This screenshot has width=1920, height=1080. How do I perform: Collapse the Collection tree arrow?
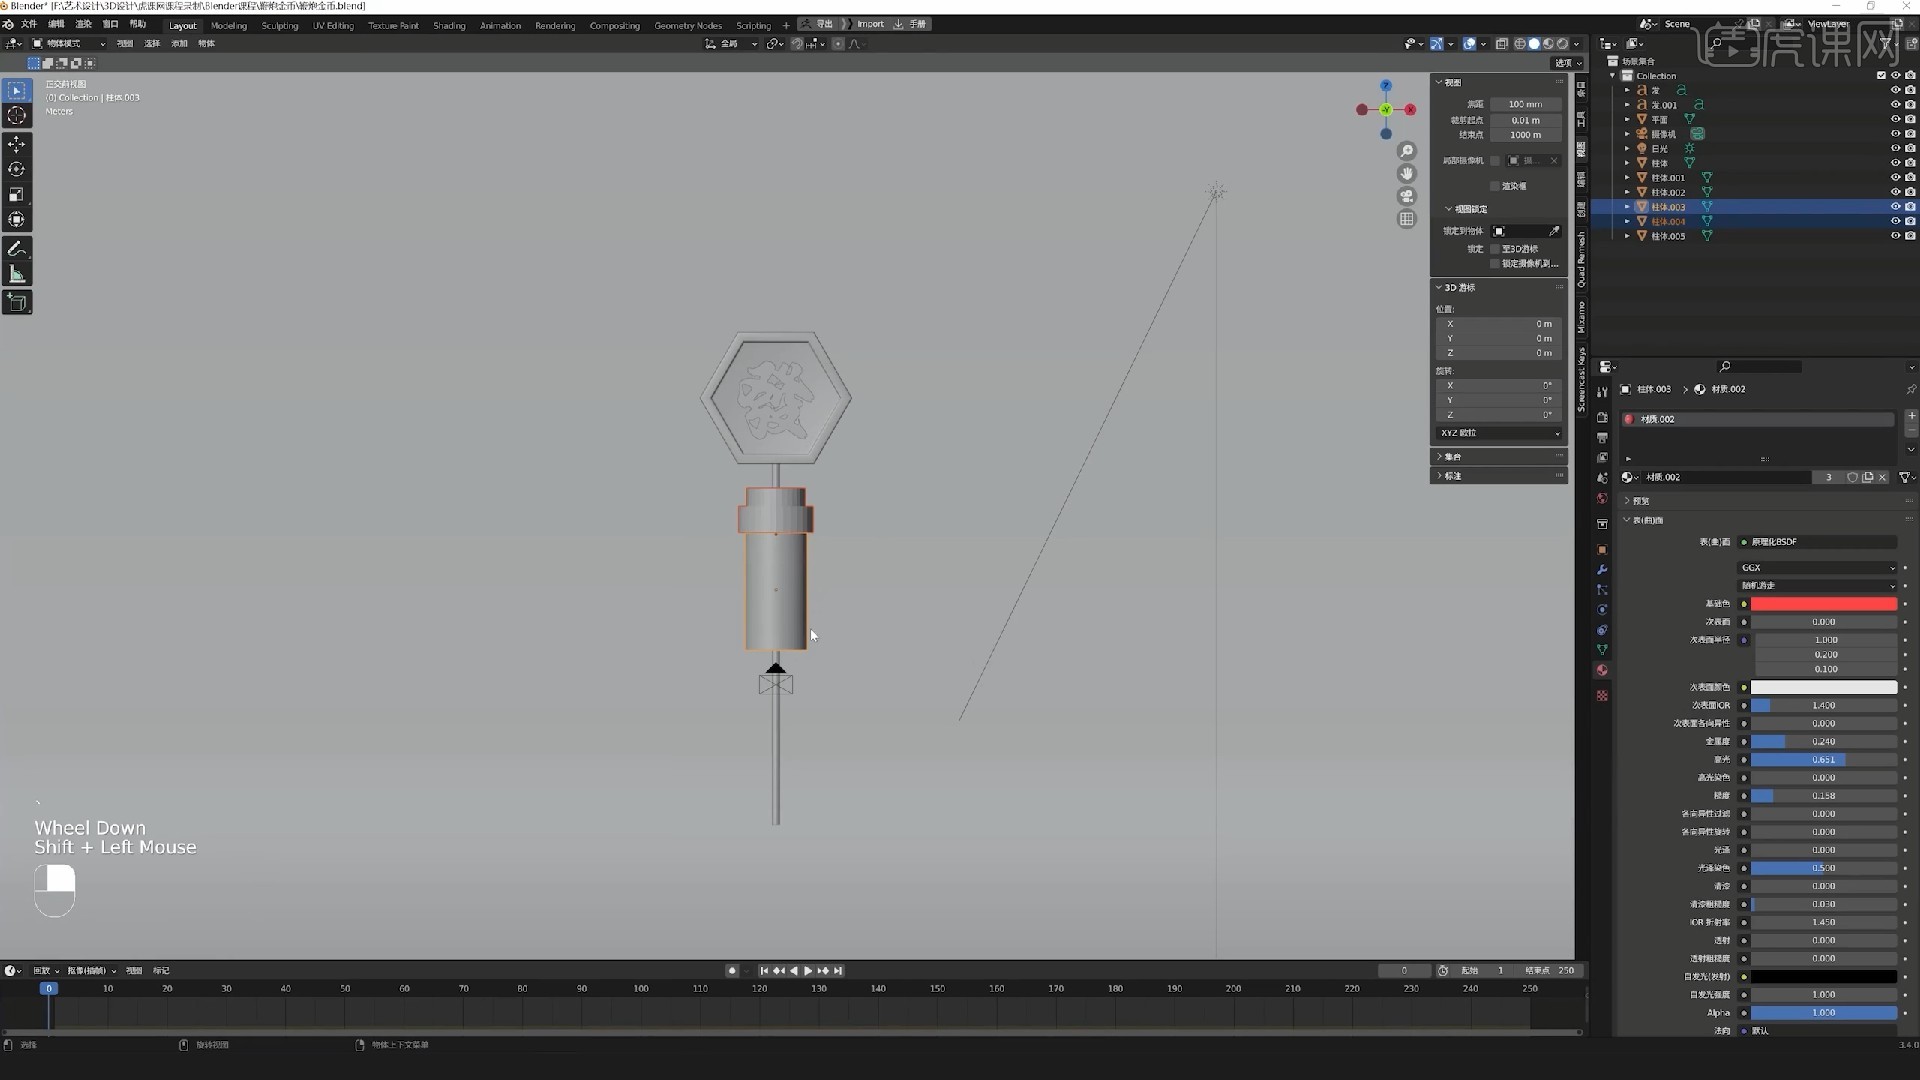point(1612,76)
